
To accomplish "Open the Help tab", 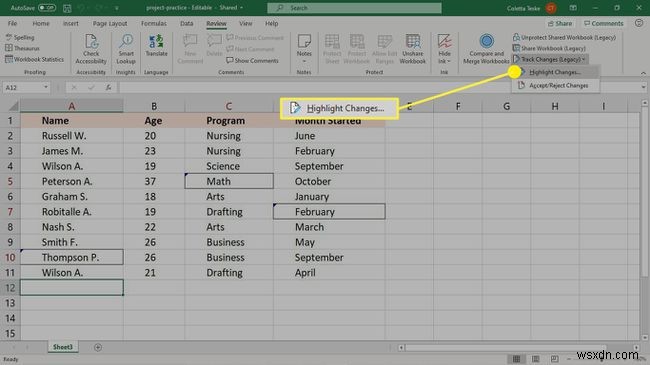I will [x=272, y=24].
